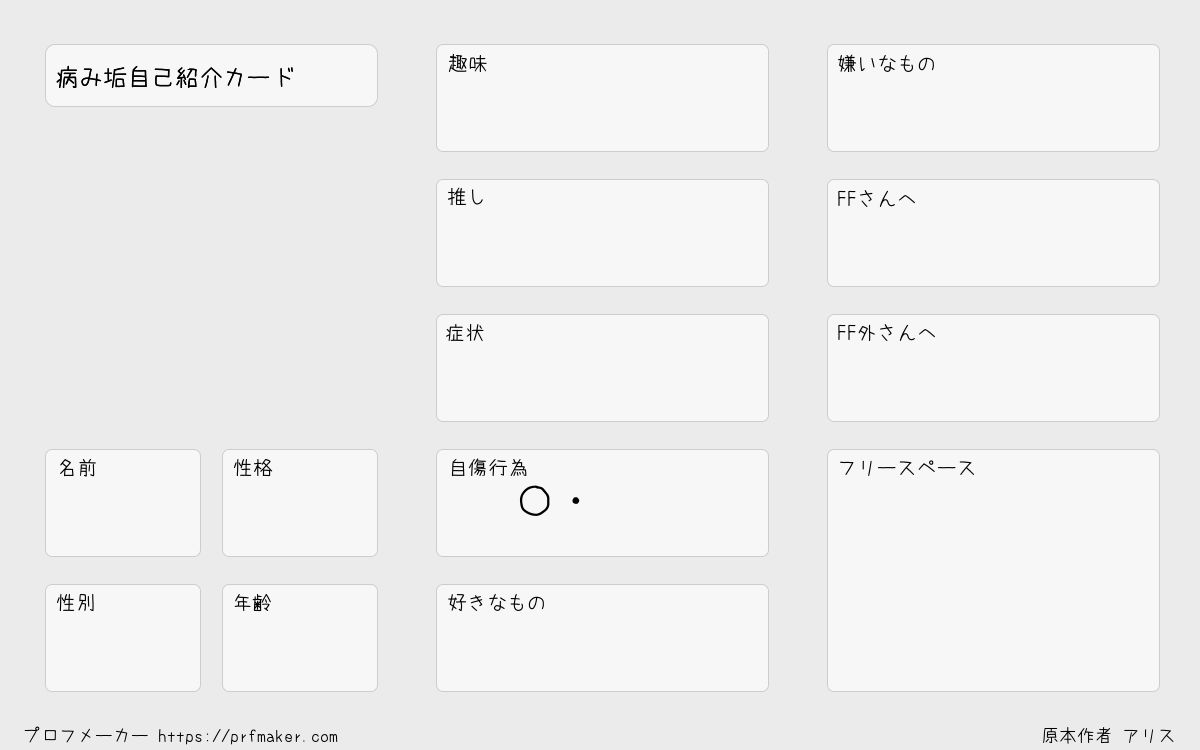
Task: Click the 性別 input box
Action: coord(123,638)
